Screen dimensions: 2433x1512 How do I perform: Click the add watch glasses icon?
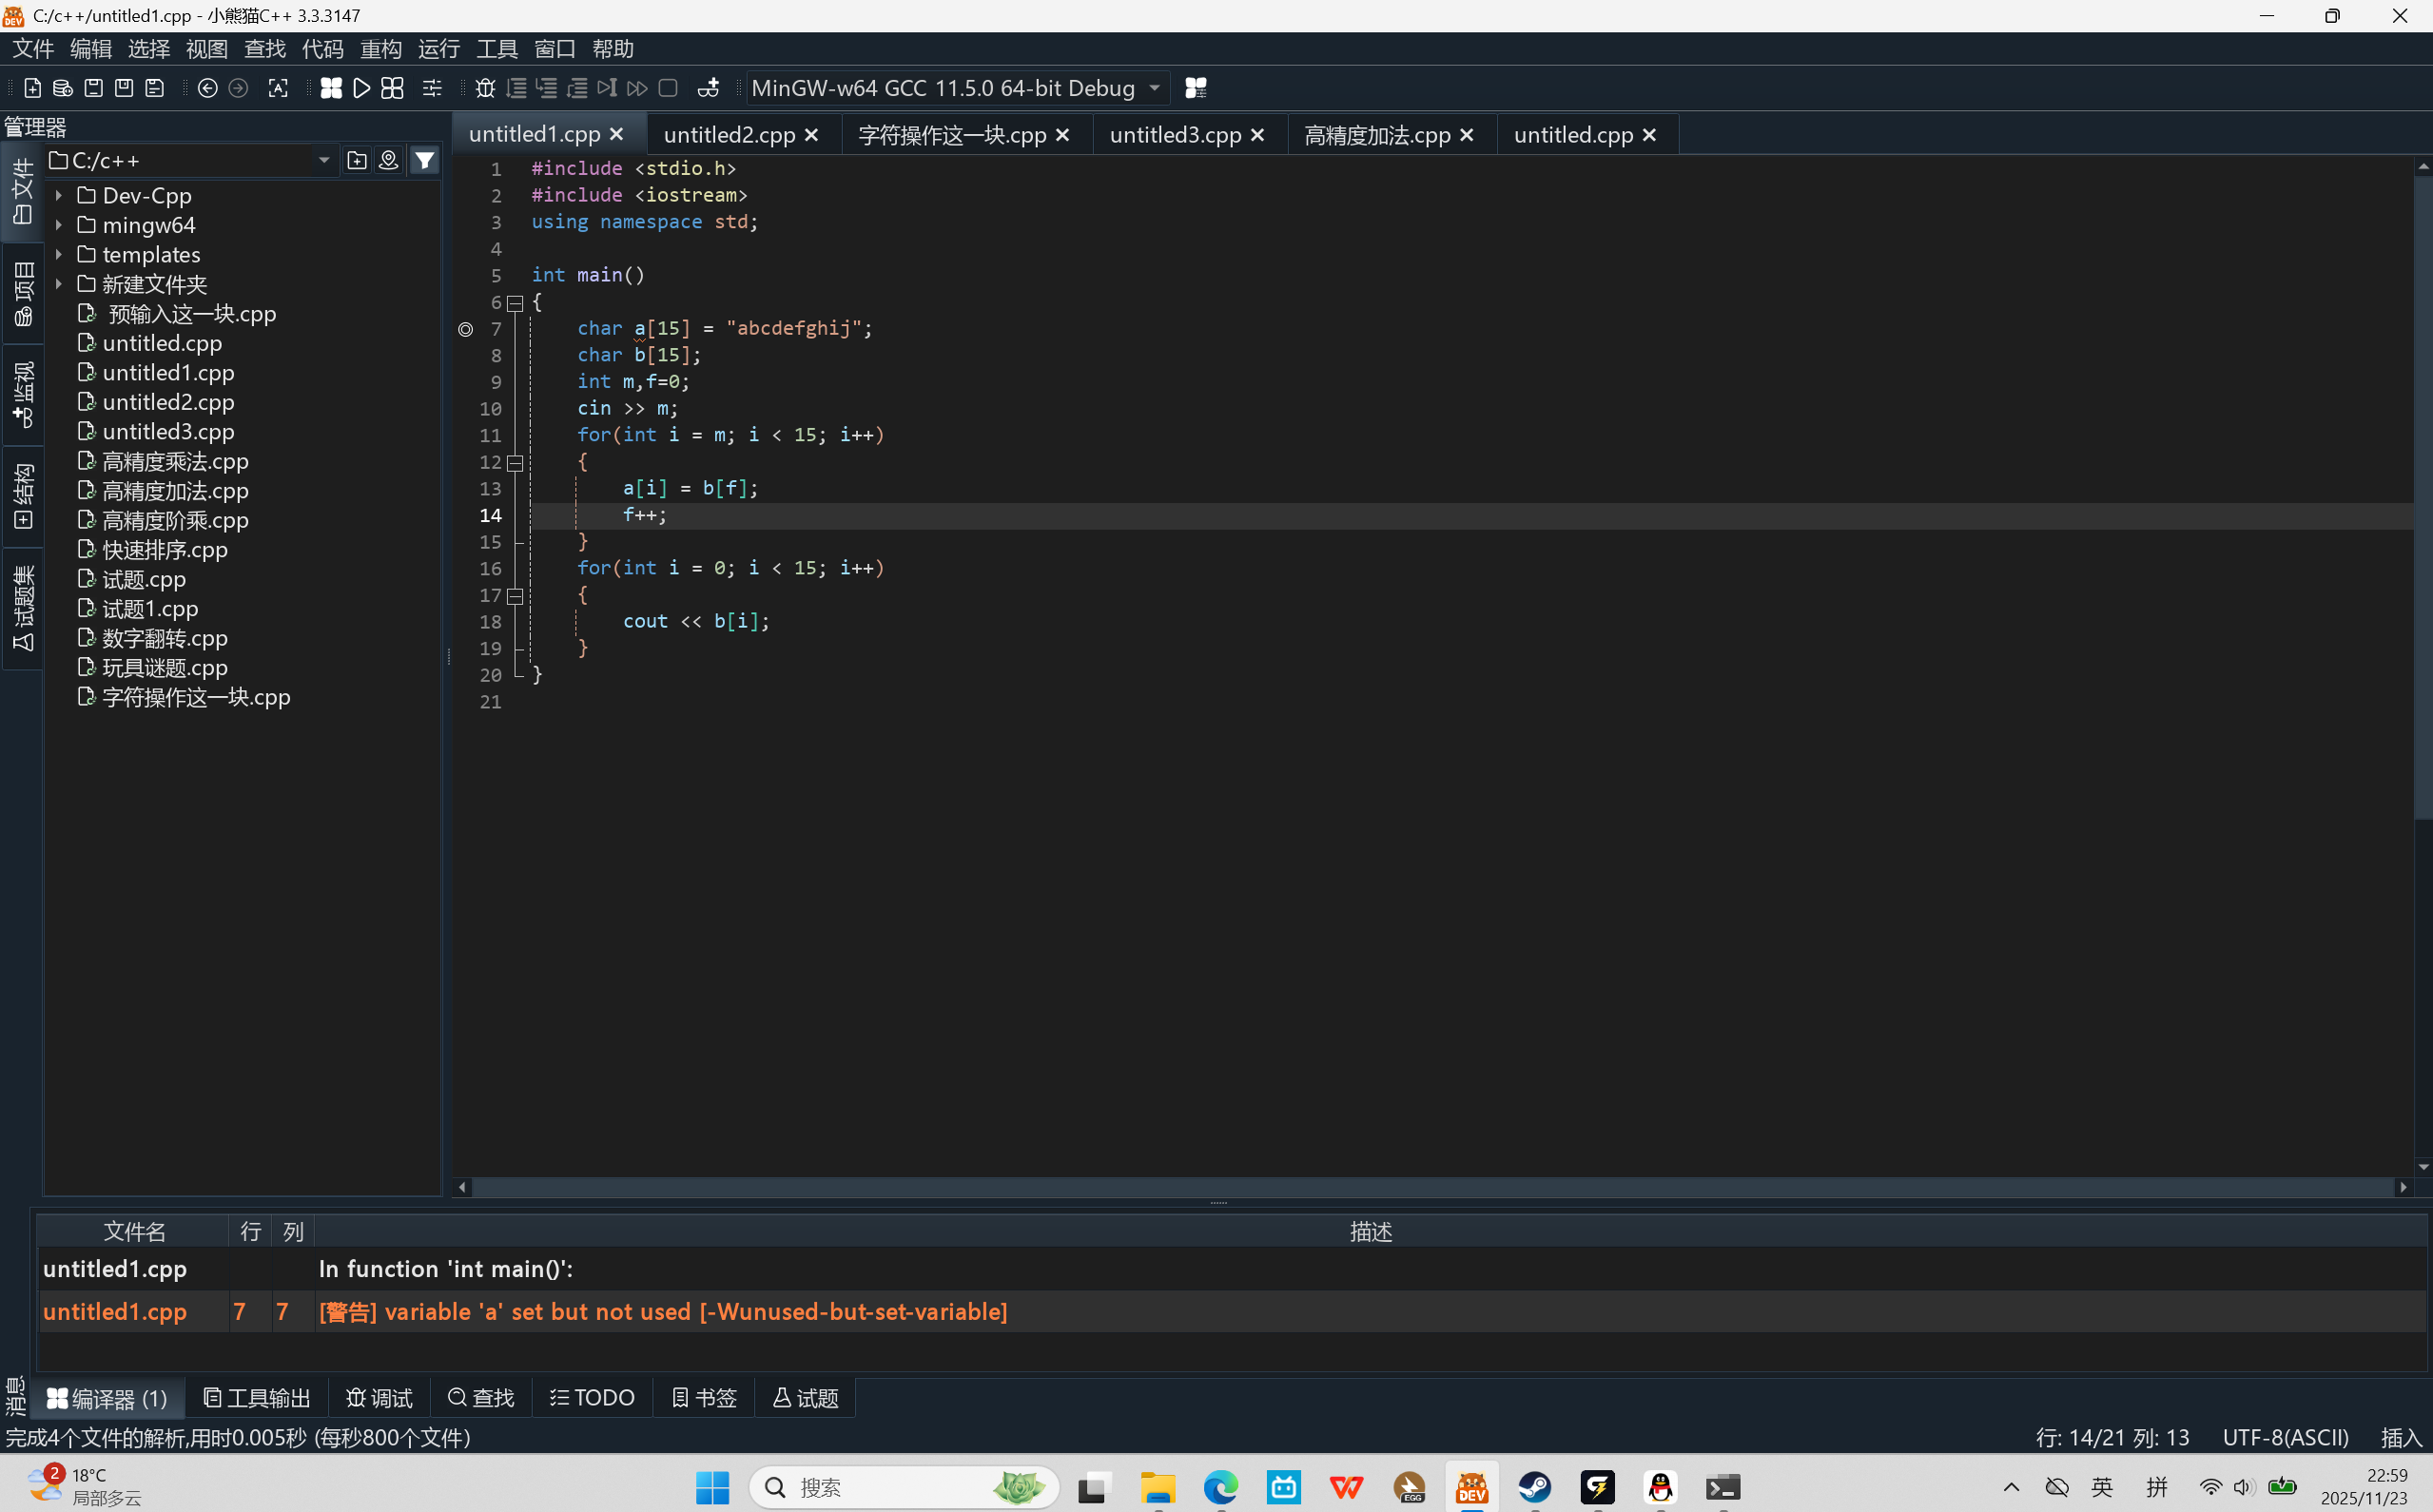[x=708, y=88]
